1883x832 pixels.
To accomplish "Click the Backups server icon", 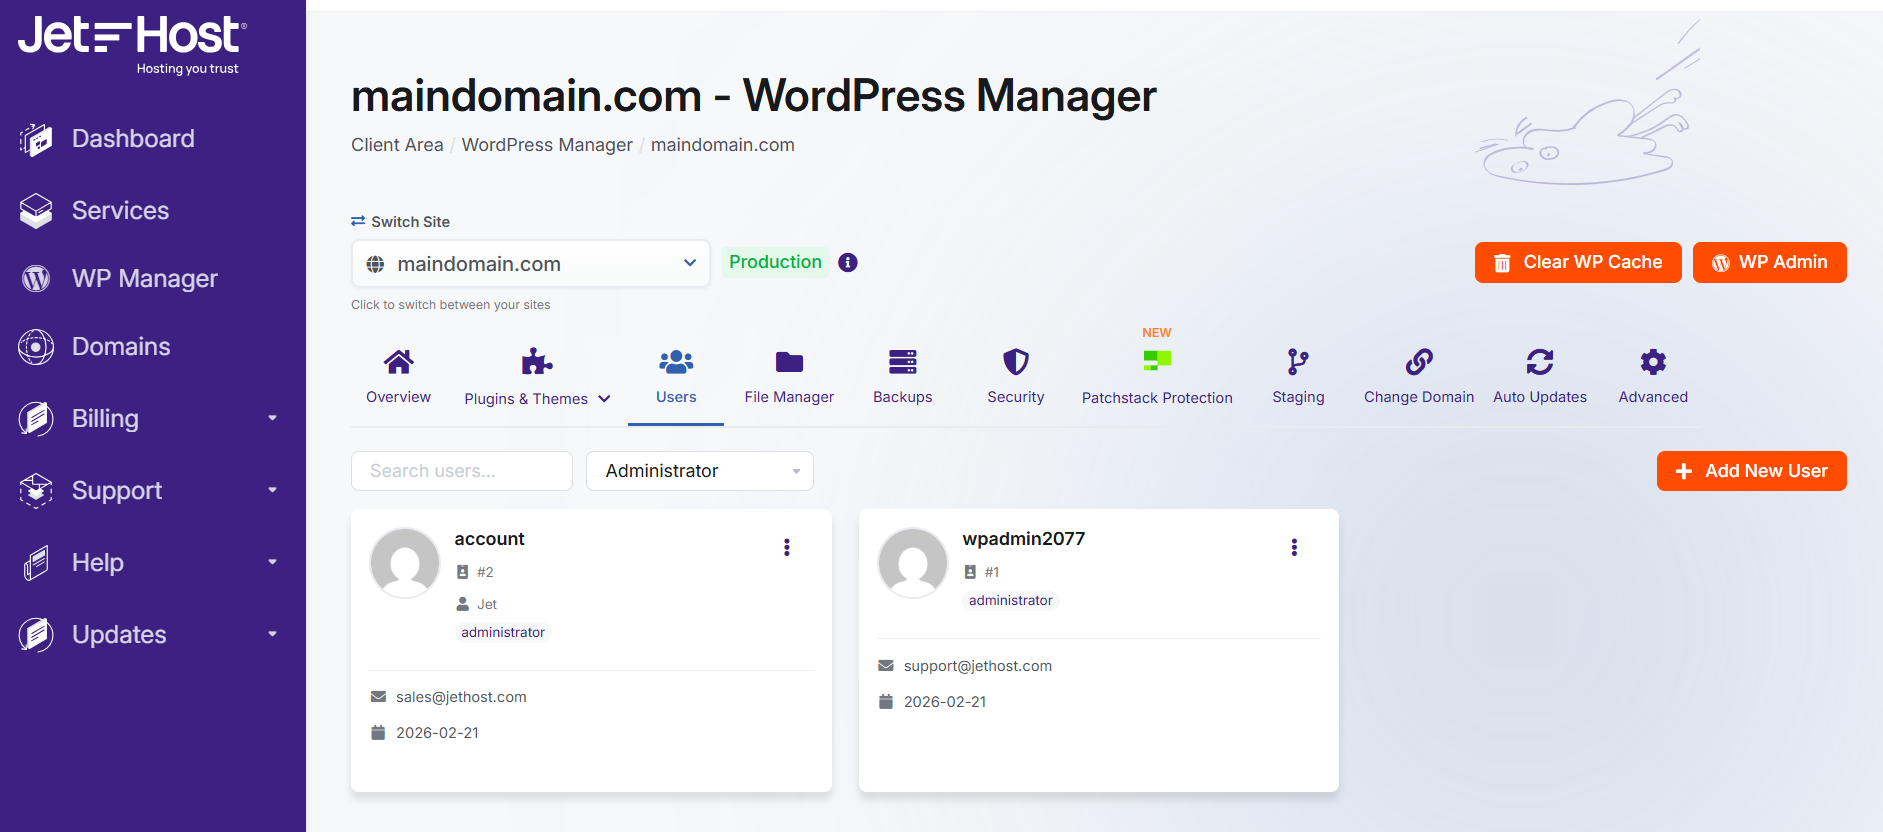I will tap(903, 361).
